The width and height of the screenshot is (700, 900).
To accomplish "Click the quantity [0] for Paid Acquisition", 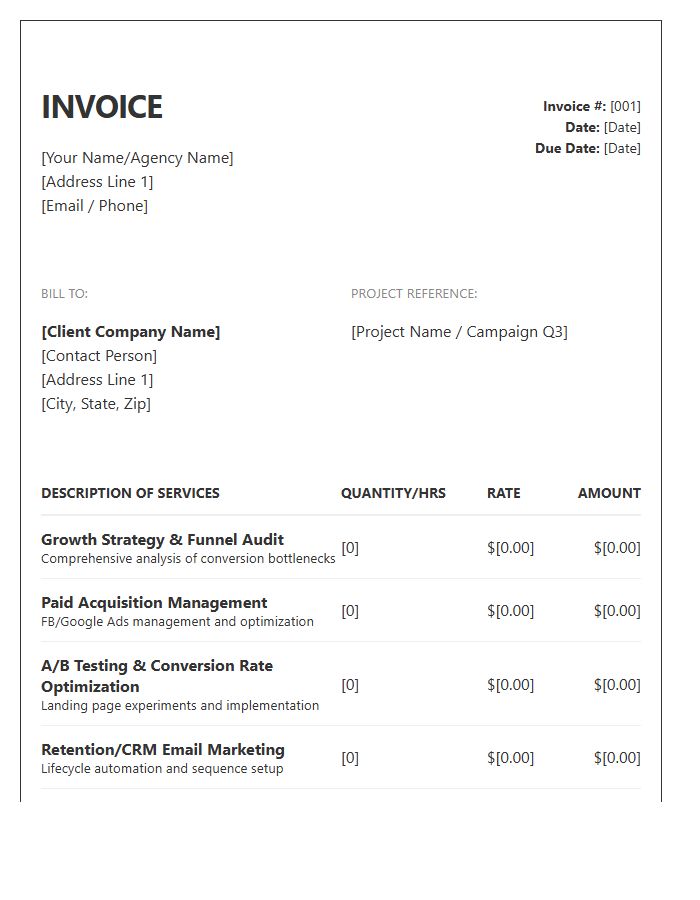I will coord(350,611).
